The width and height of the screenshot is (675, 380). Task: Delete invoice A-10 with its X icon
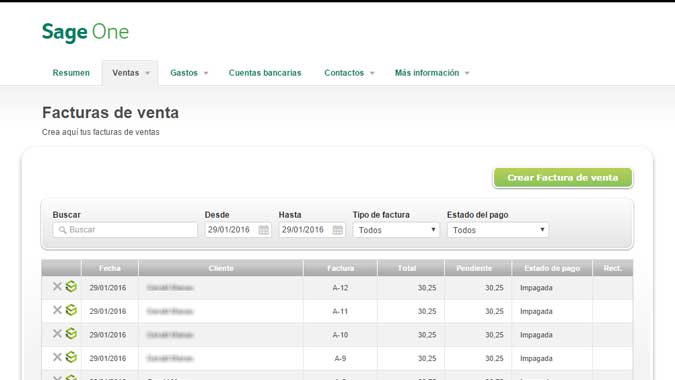tap(57, 334)
